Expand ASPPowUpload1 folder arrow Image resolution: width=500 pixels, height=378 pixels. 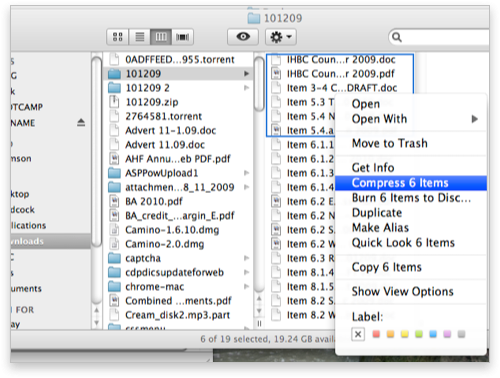click(x=246, y=173)
